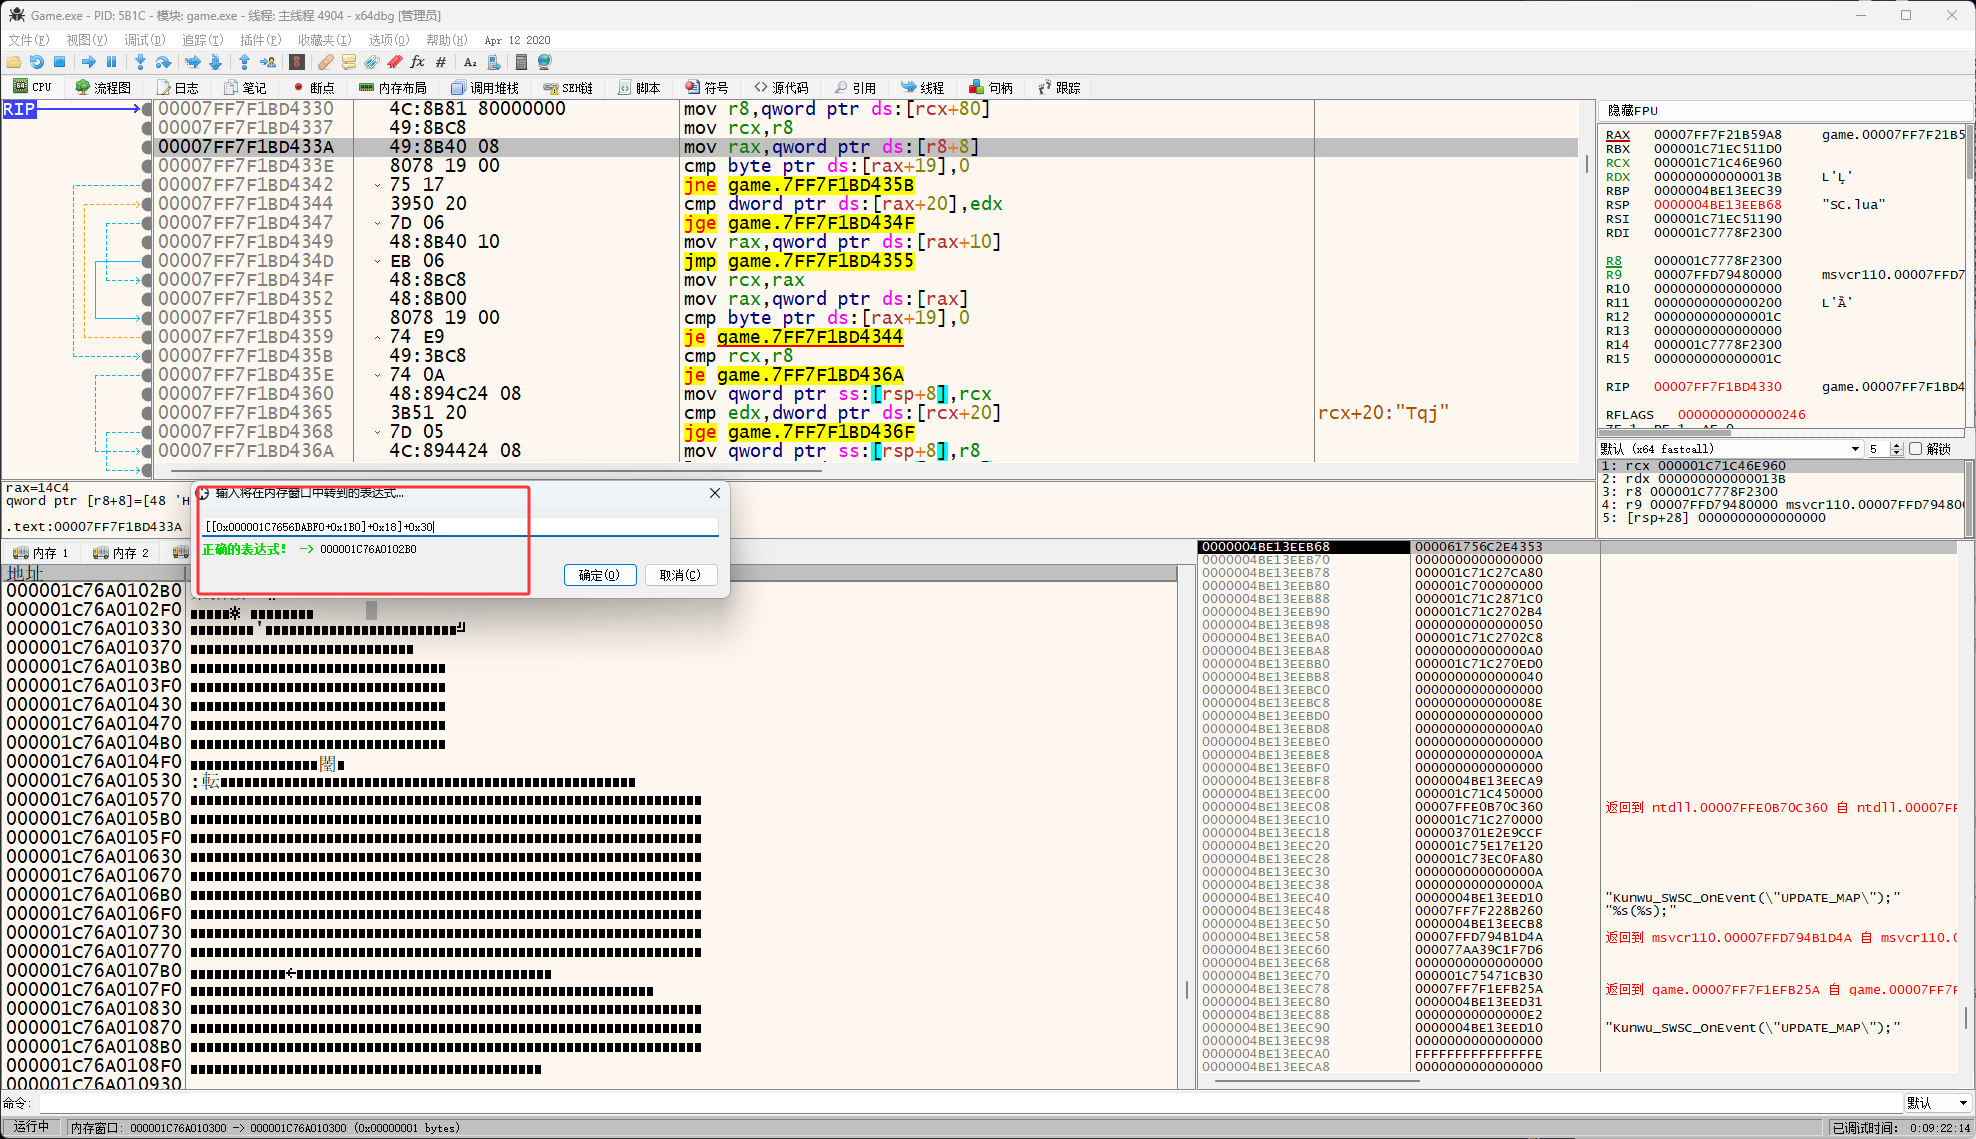Click the pause execution toolbar icon
Viewport: 1976px width, 1139px height.
[x=111, y=62]
